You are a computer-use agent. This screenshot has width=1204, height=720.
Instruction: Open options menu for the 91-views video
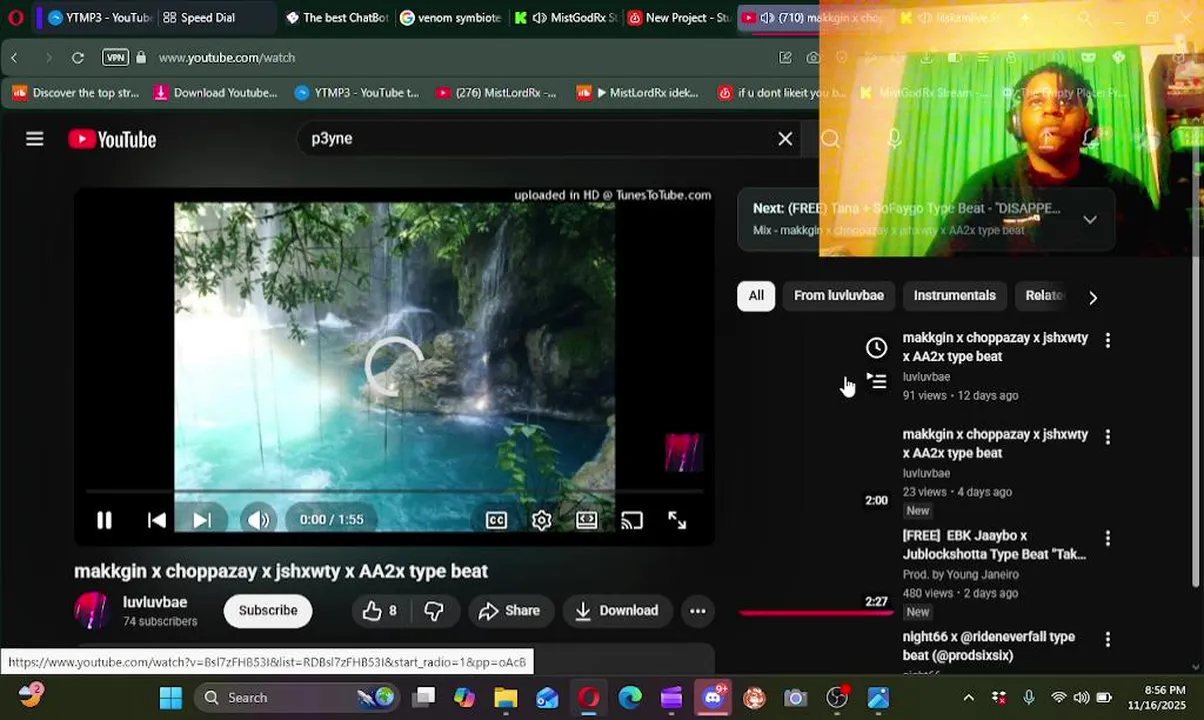(x=1107, y=340)
